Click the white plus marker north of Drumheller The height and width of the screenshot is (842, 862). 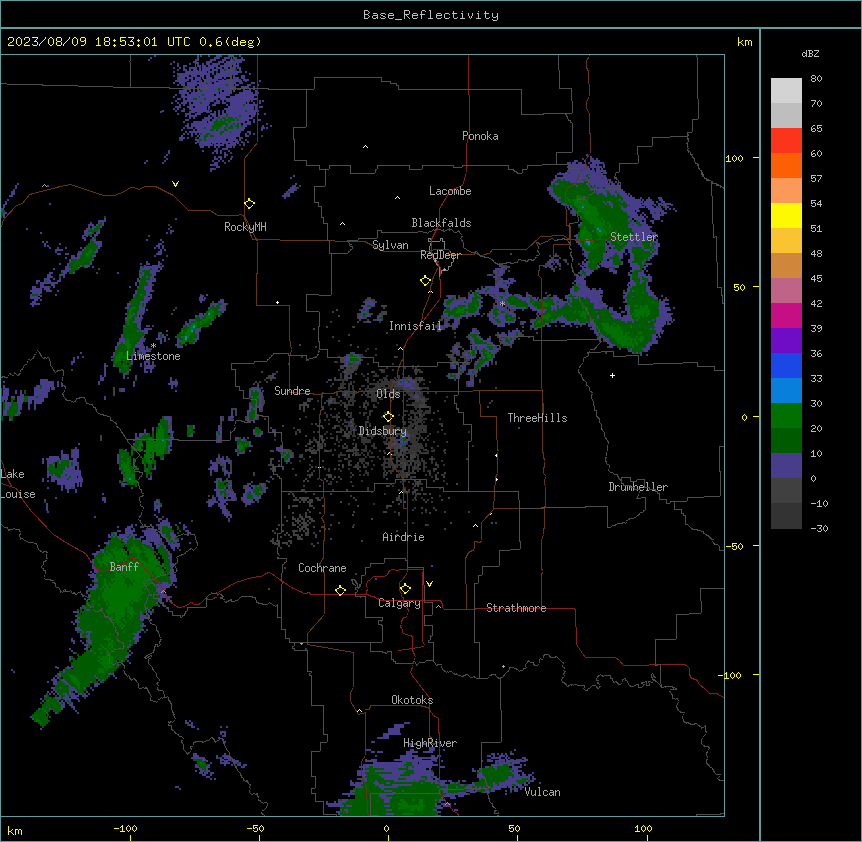click(x=612, y=375)
